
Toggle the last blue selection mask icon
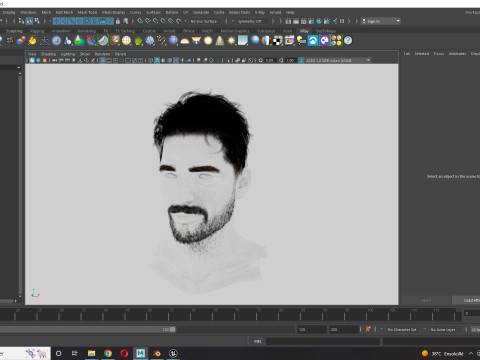110,21
